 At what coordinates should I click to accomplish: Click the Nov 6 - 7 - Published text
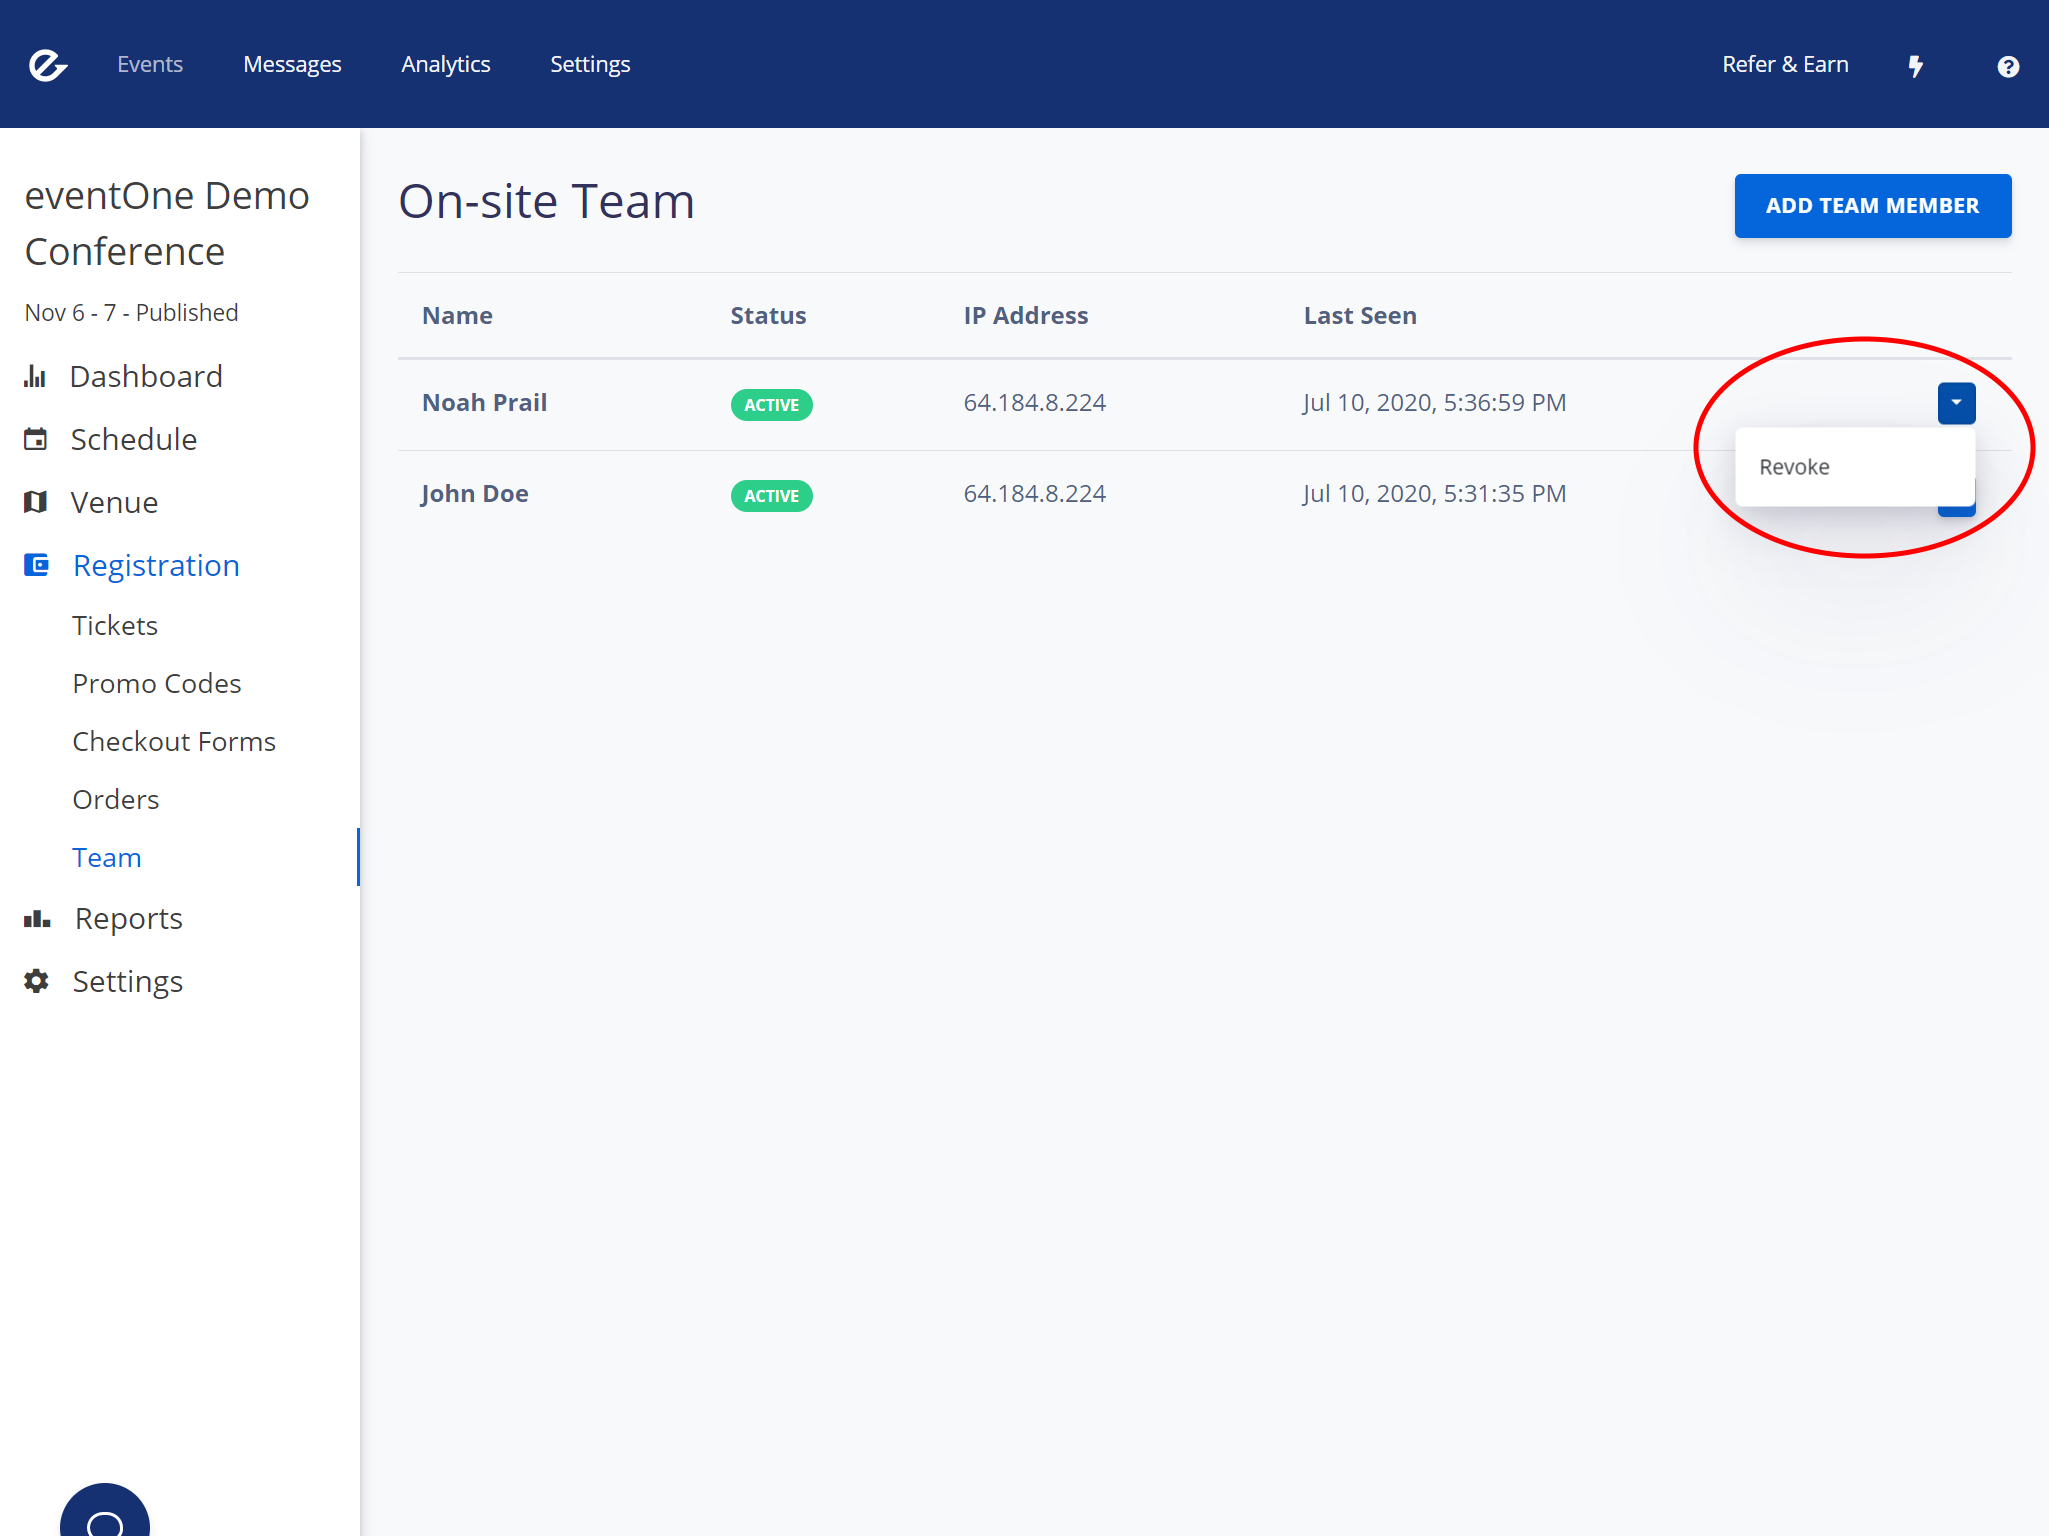[131, 313]
